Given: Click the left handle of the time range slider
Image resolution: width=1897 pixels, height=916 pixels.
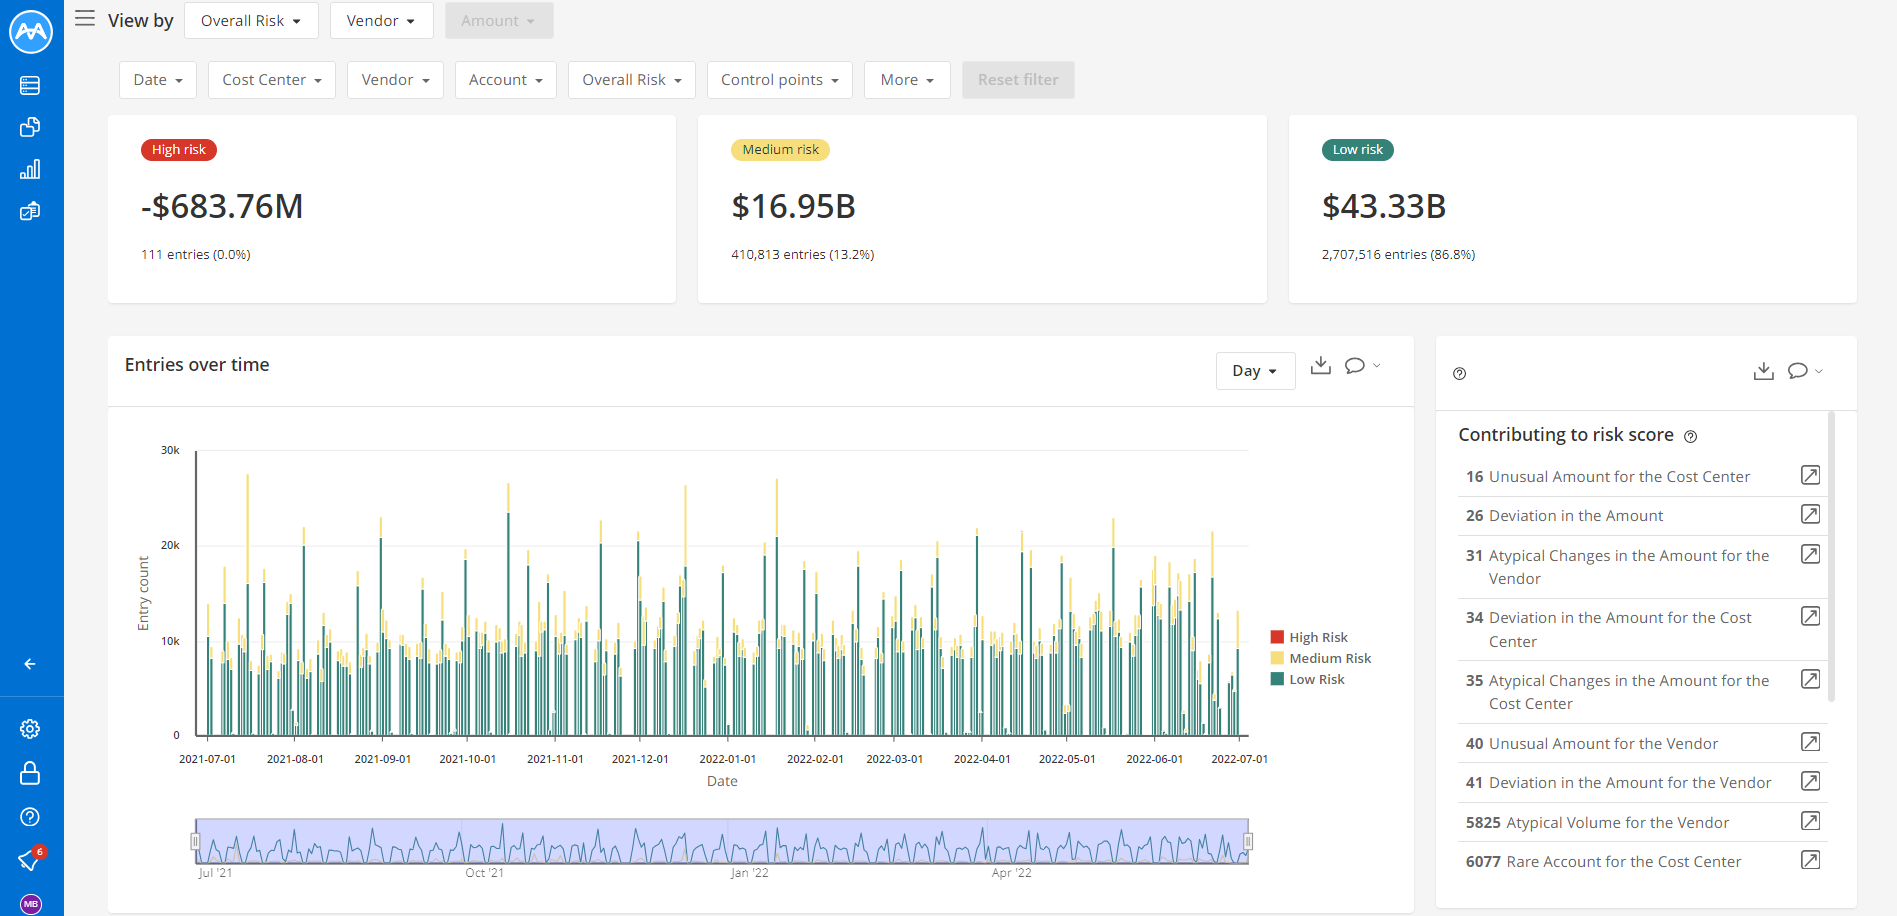Looking at the screenshot, I should click(x=196, y=842).
